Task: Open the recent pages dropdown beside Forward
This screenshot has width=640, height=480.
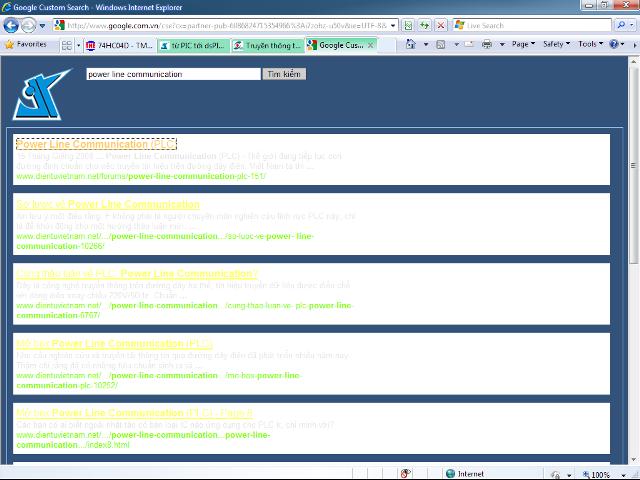Action: tap(42, 26)
